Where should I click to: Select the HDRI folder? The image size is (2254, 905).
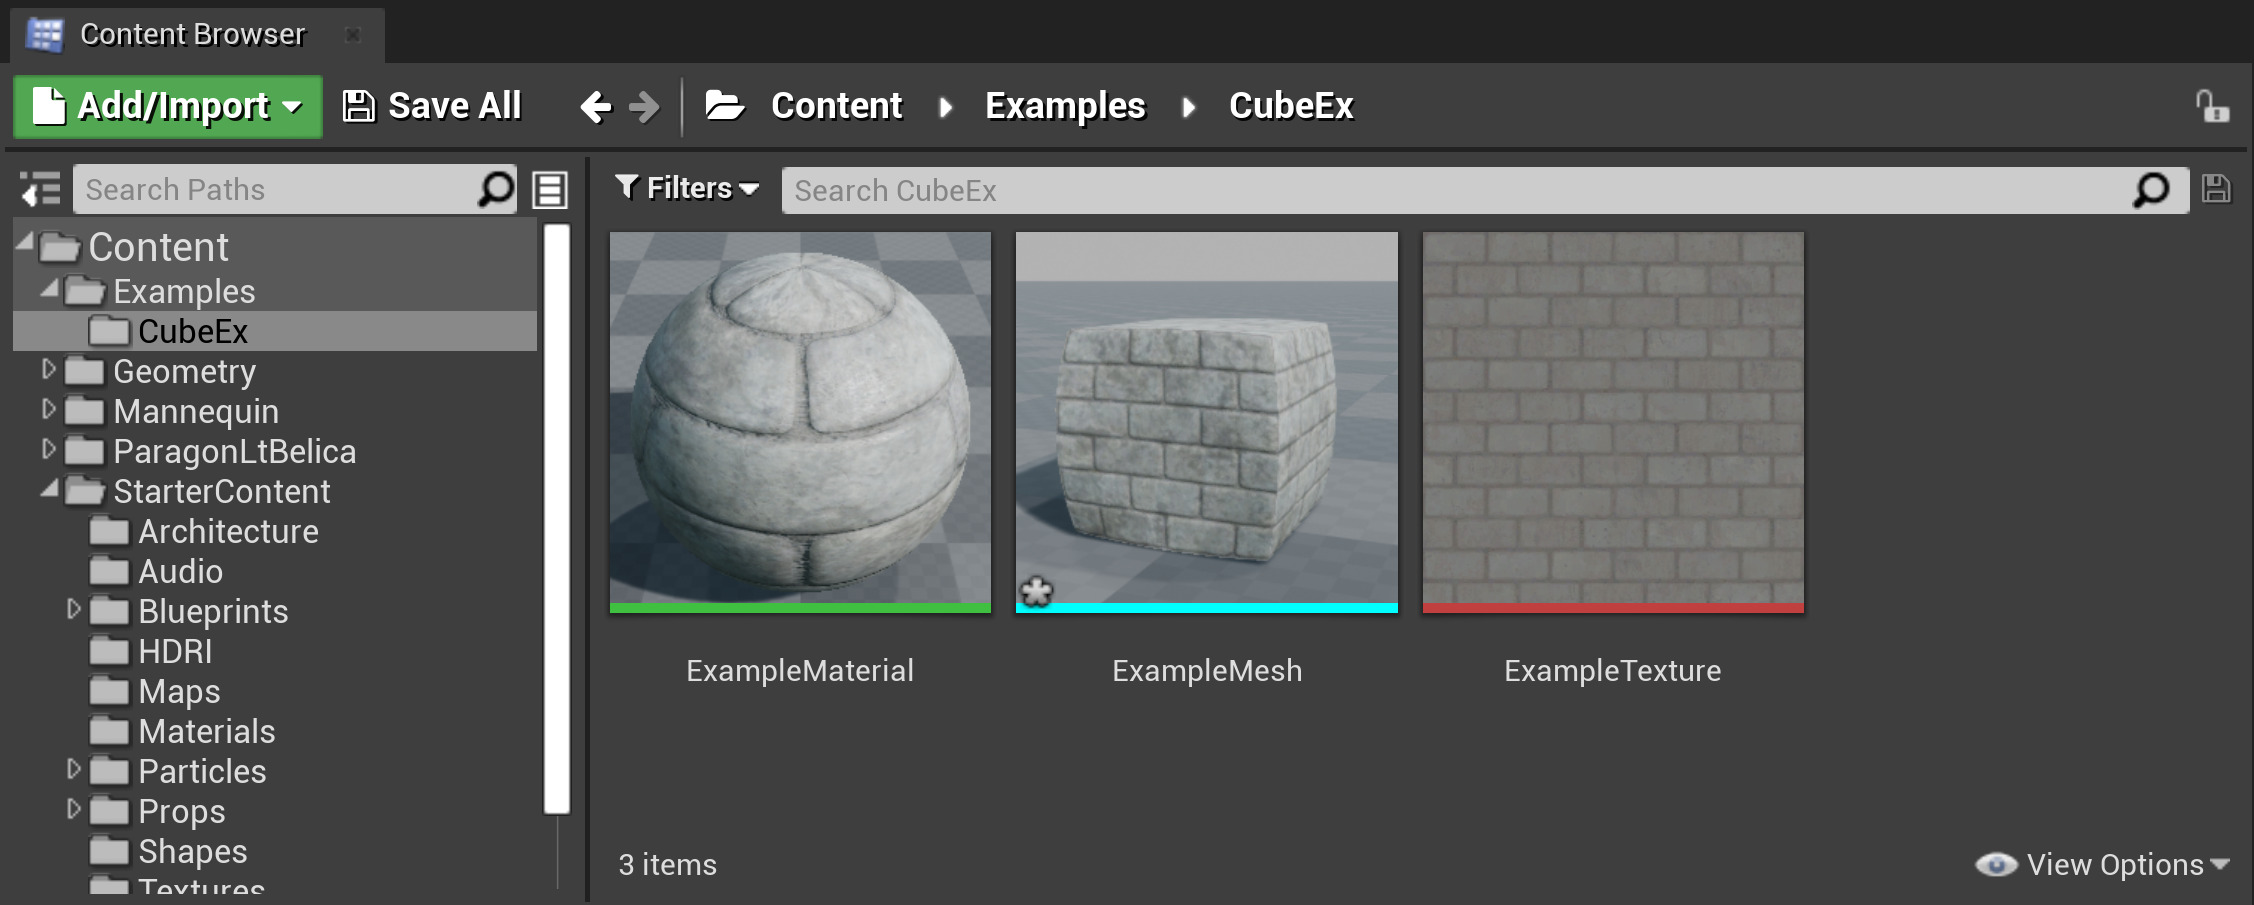coord(275,651)
